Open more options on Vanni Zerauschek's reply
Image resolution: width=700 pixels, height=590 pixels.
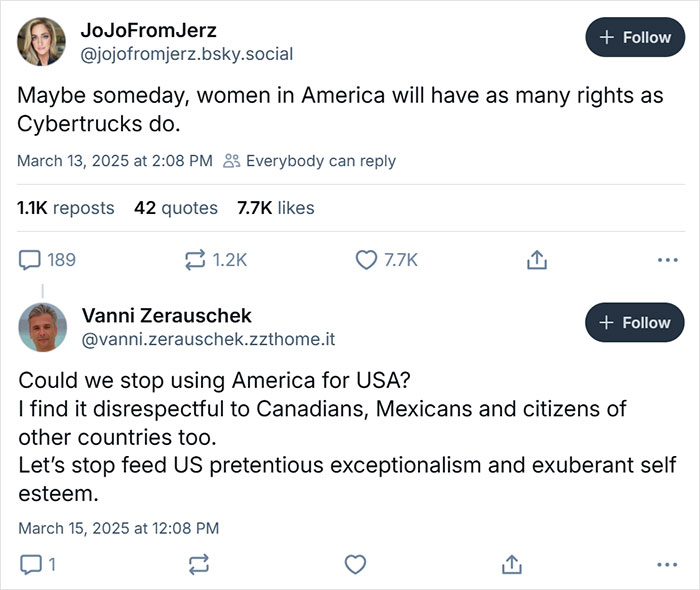click(x=667, y=565)
